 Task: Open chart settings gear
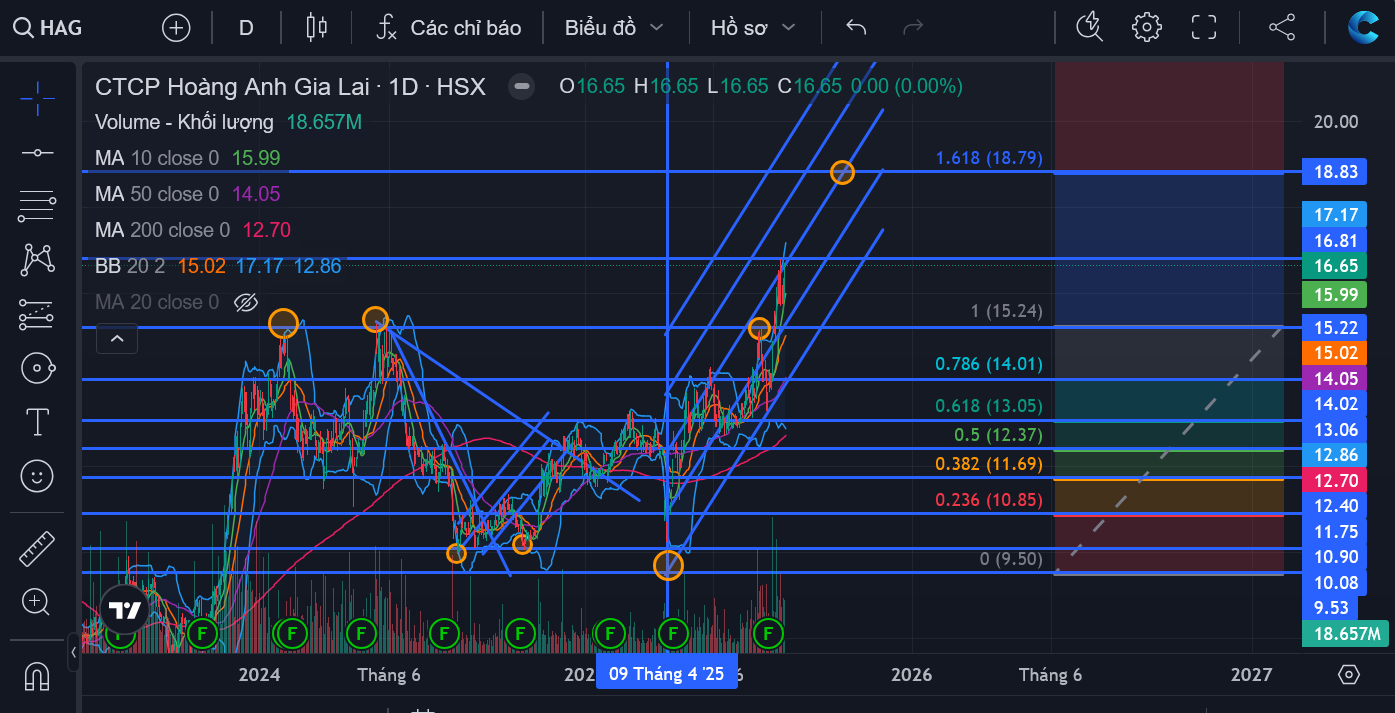click(x=1146, y=28)
